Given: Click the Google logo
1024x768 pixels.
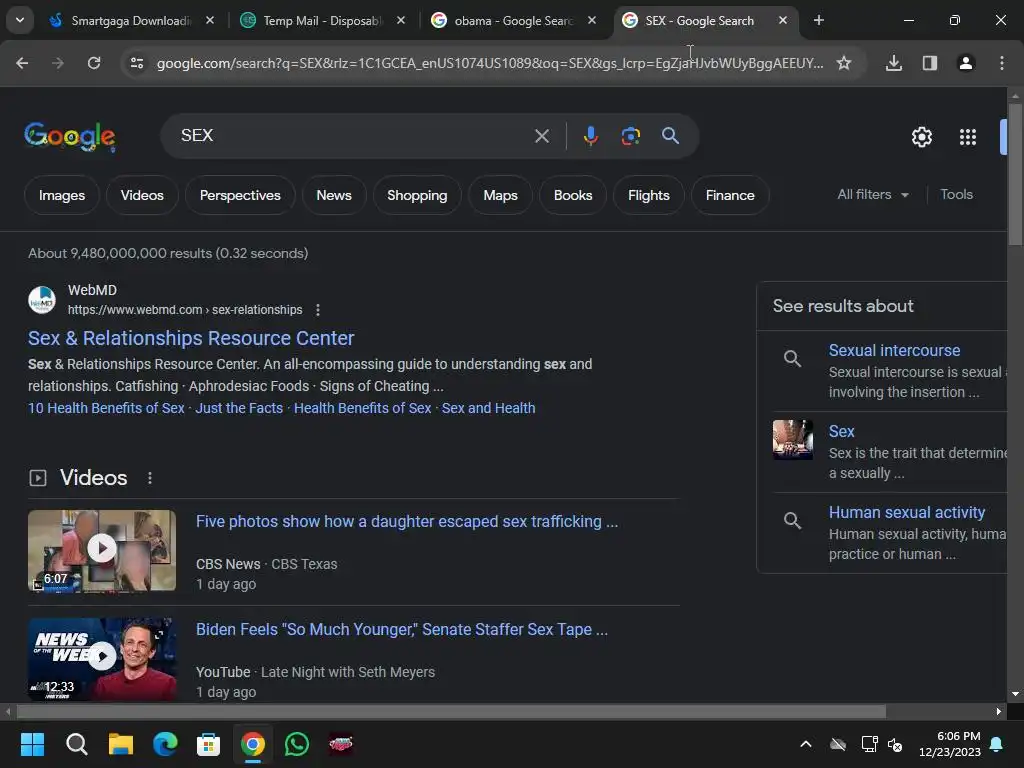Looking at the screenshot, I should pyautogui.click(x=70, y=136).
